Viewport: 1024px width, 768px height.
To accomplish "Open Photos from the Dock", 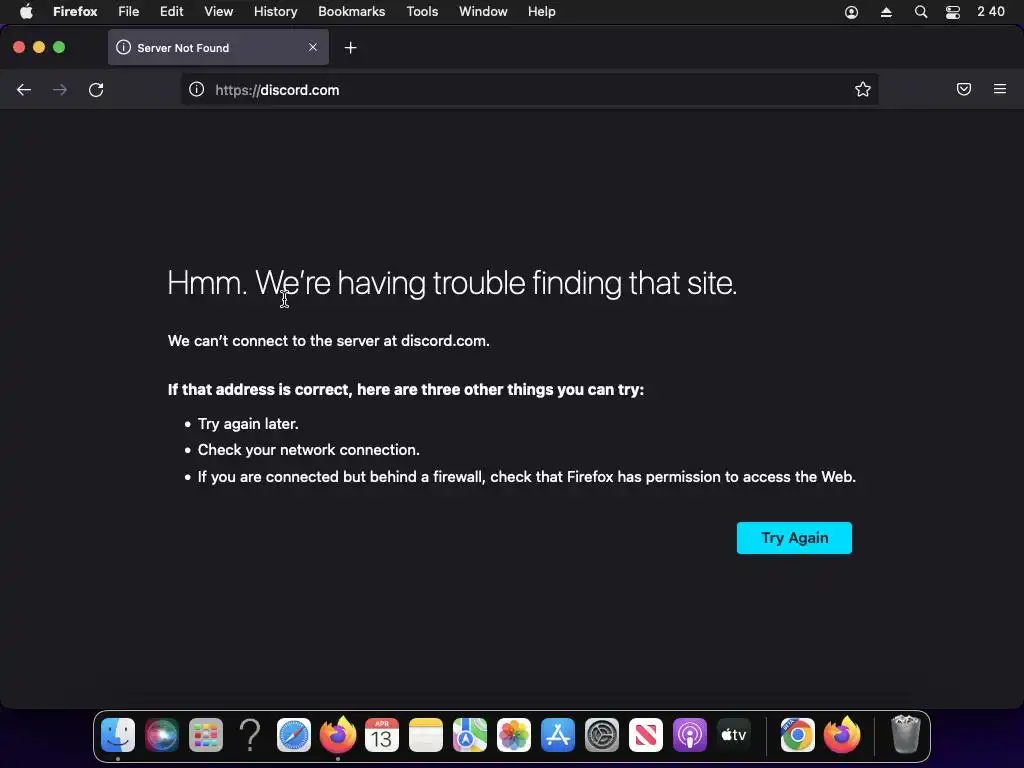I will click(x=514, y=735).
